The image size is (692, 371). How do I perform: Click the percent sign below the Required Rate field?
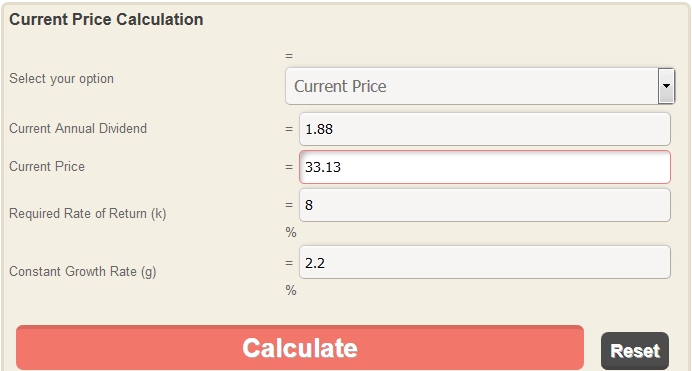pyautogui.click(x=291, y=232)
